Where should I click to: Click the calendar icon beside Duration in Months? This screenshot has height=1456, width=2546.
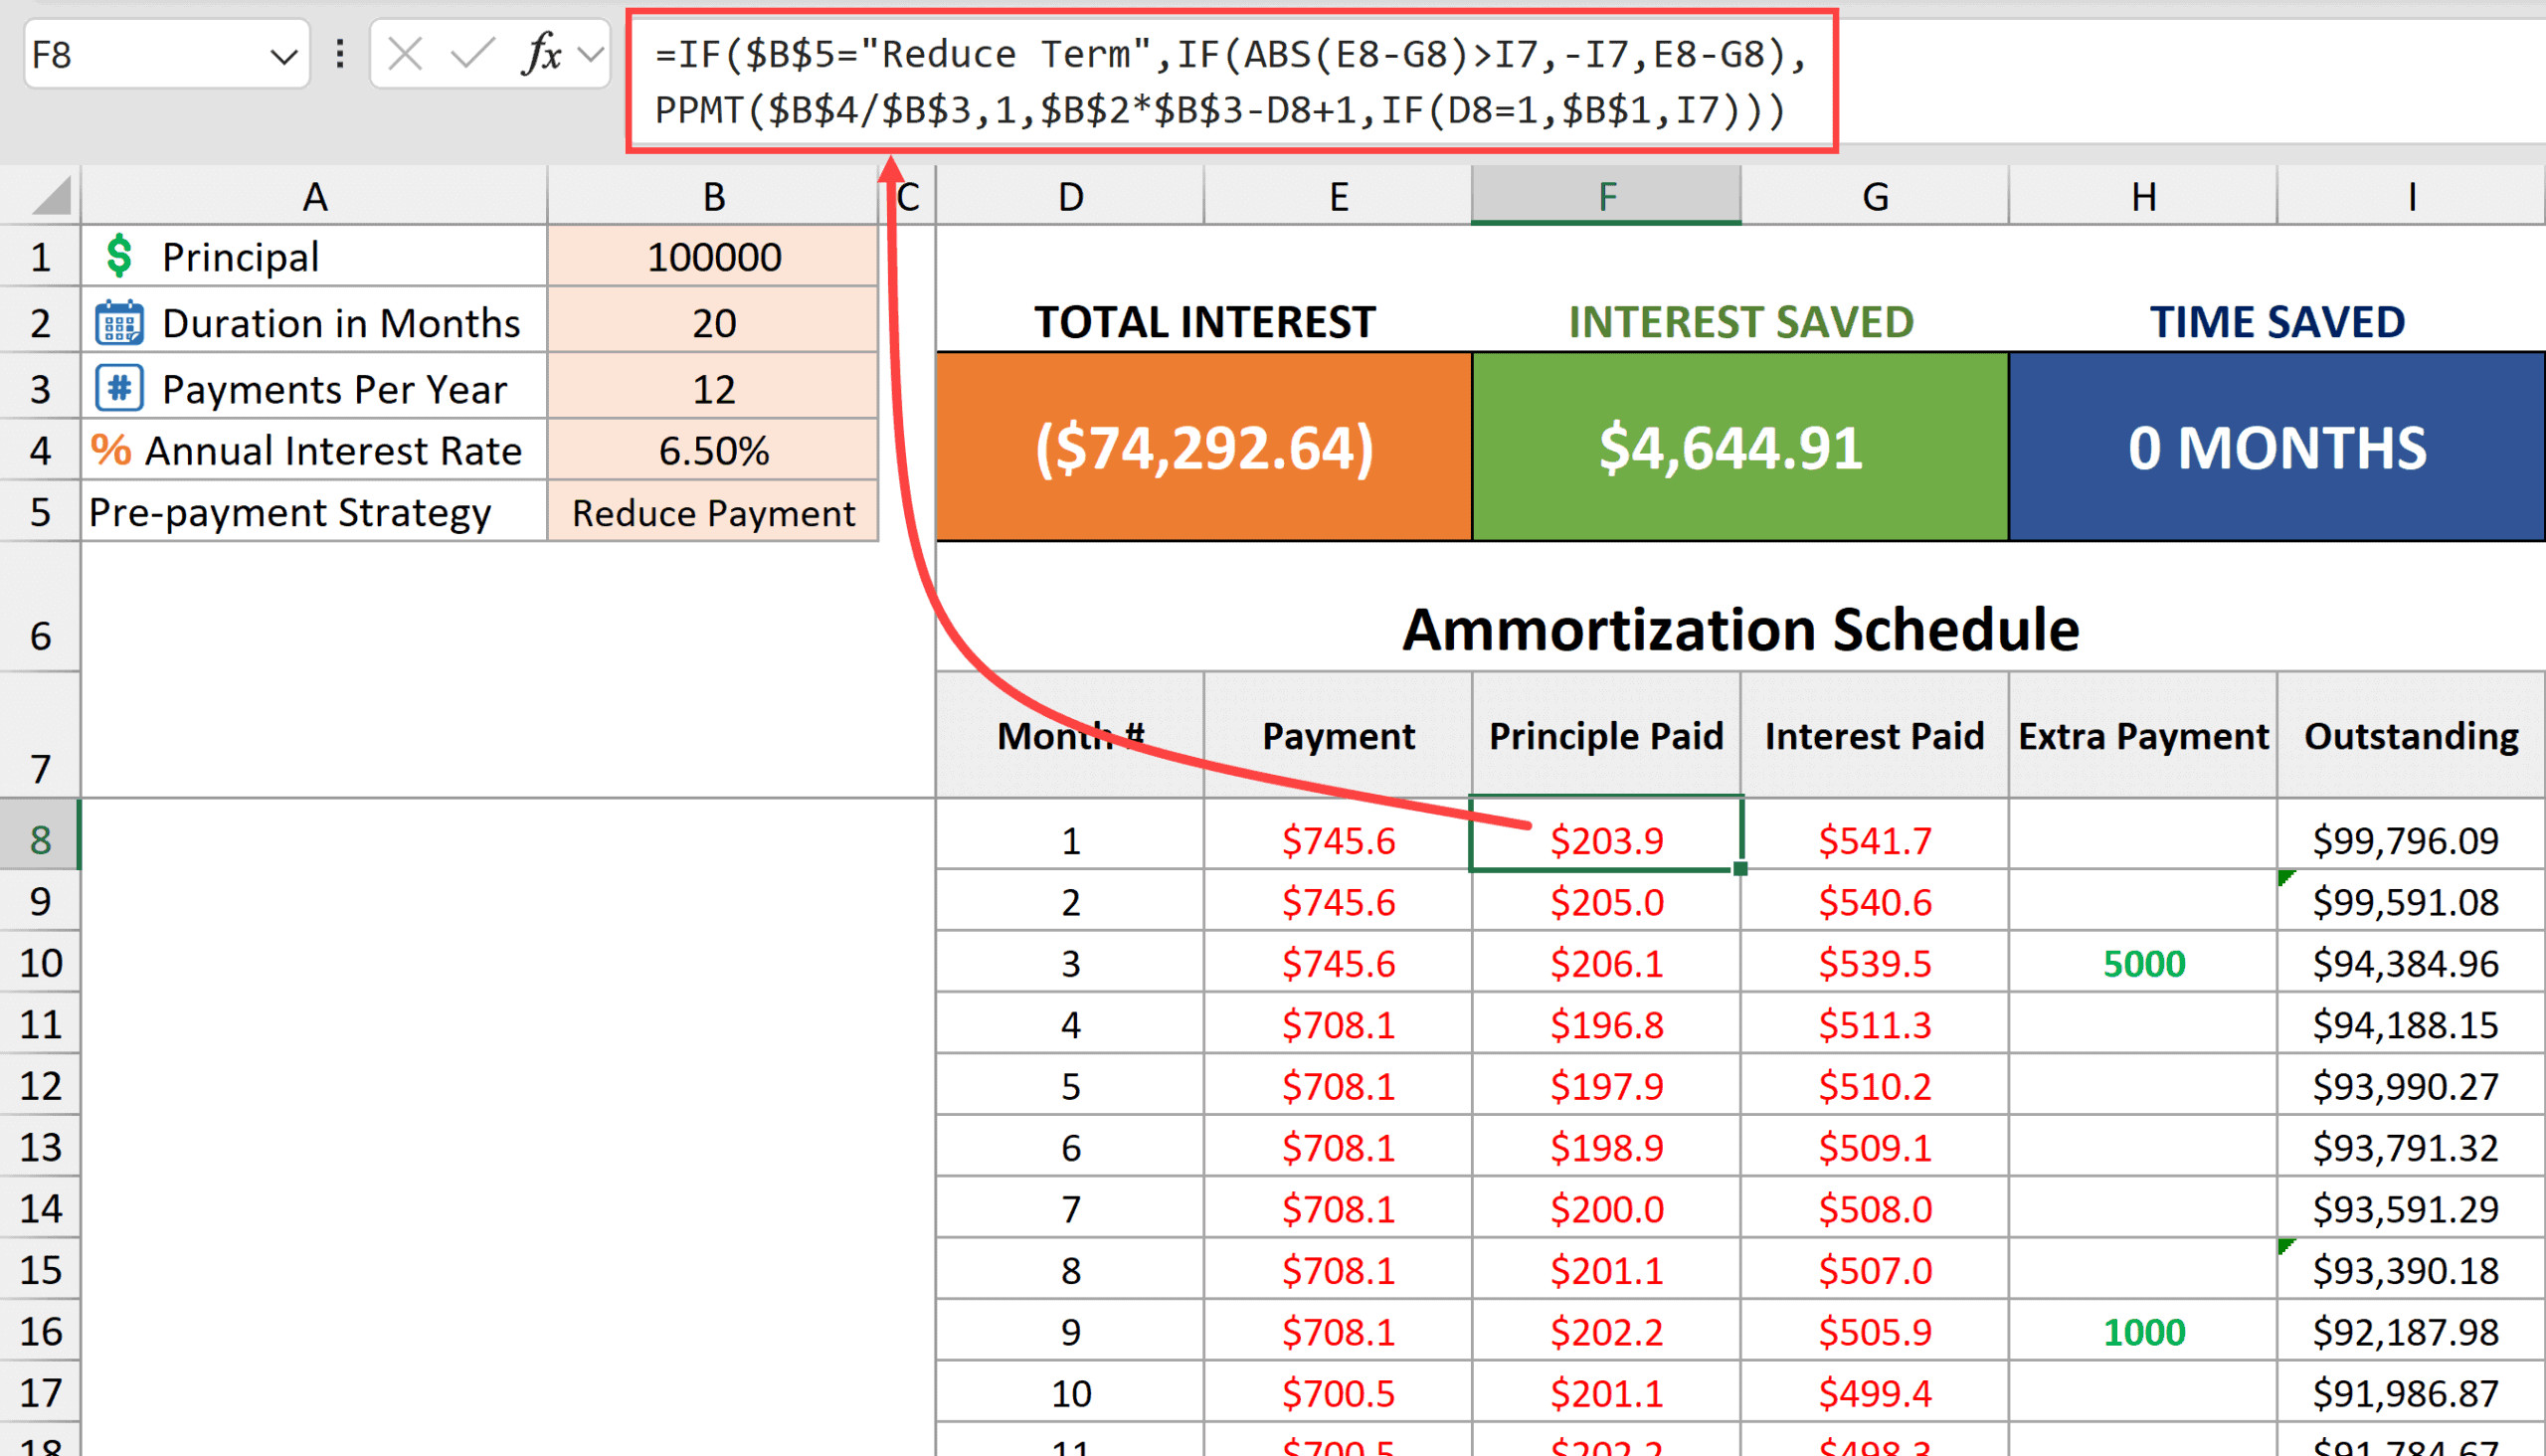tap(119, 323)
